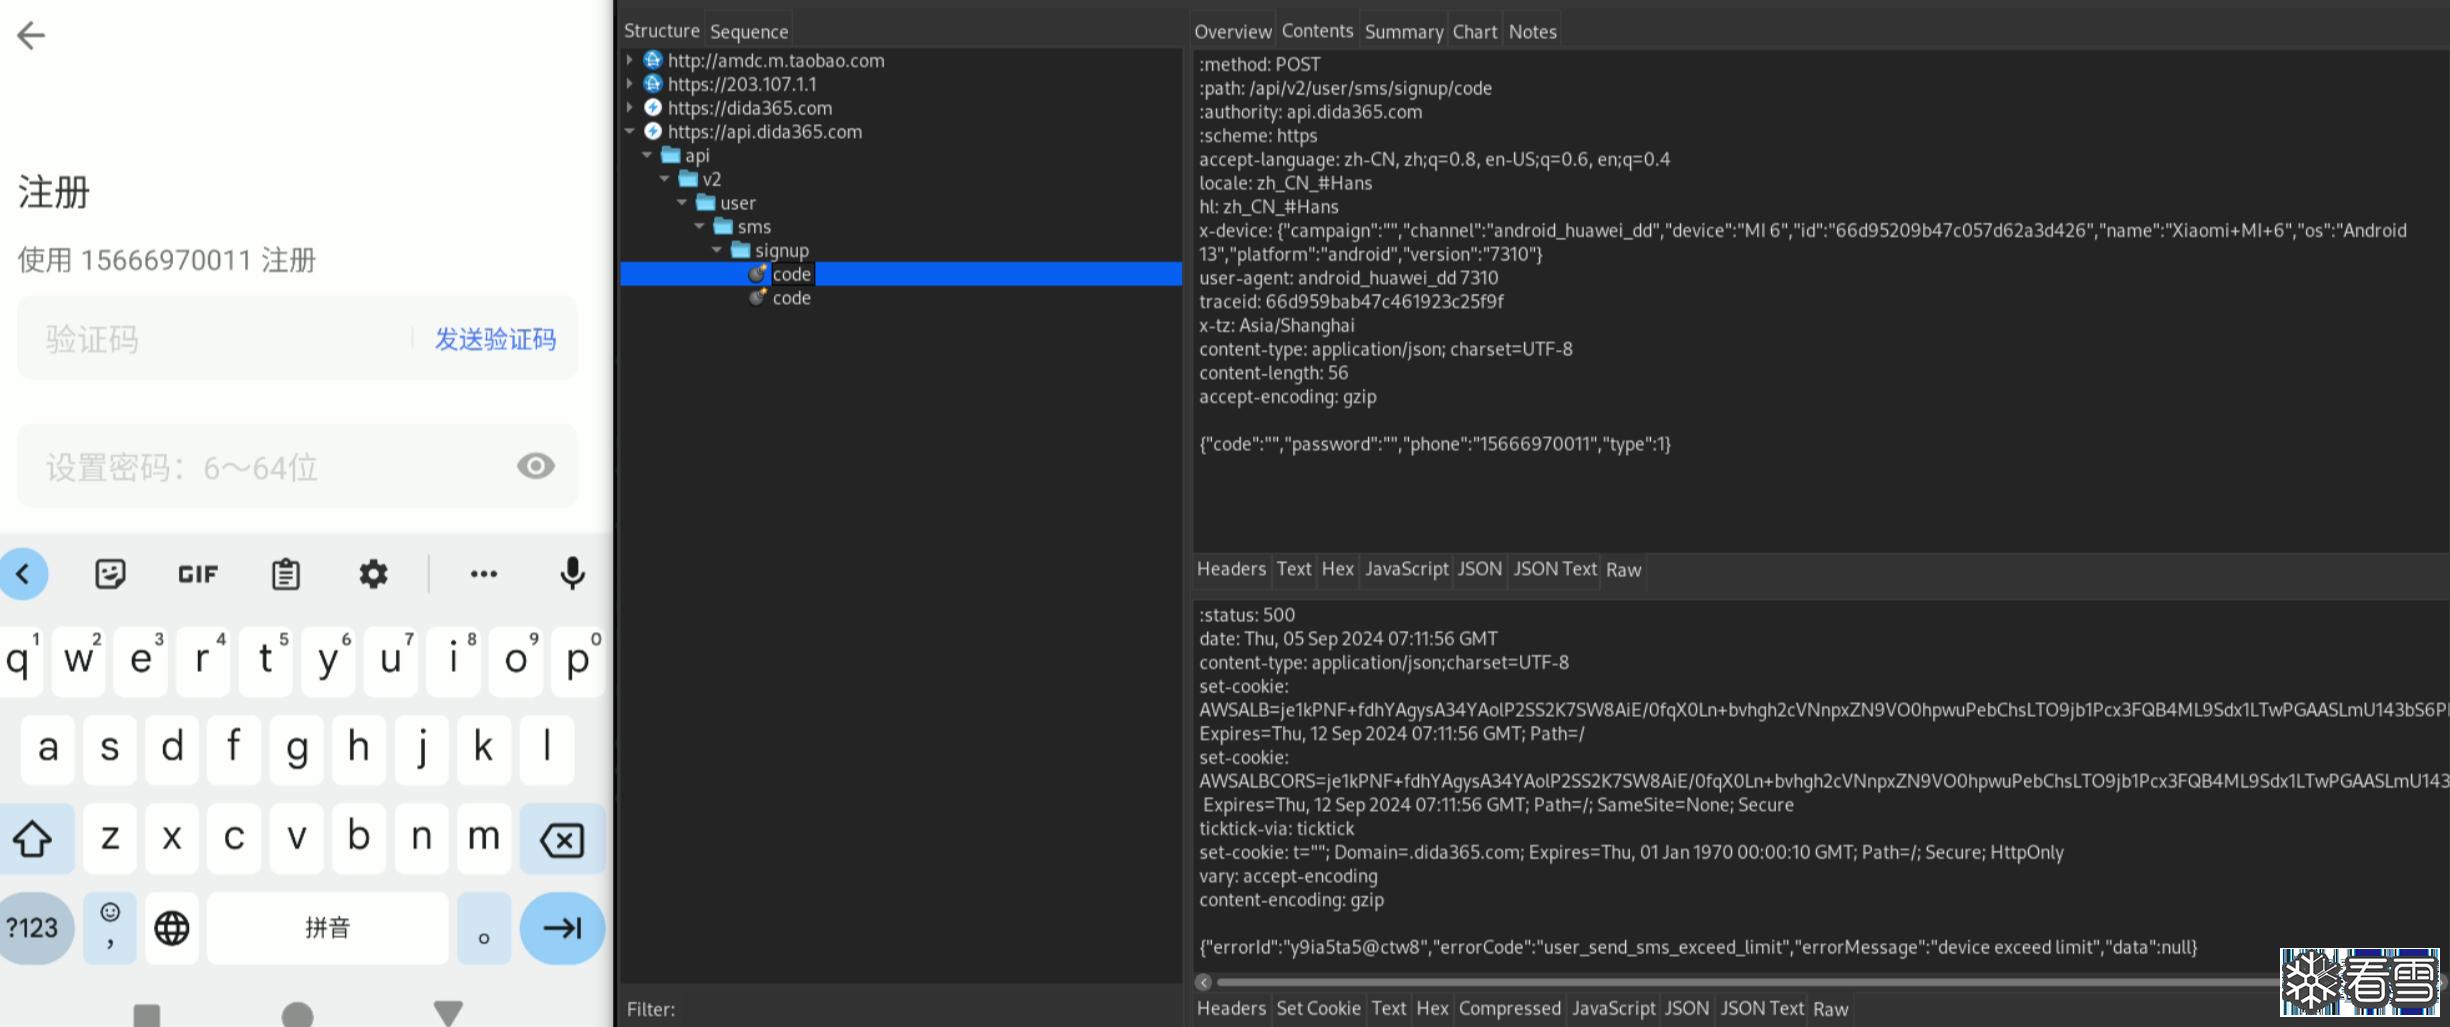This screenshot has height=1027, width=2450.
Task: Open the response JSON Text tab
Action: (1761, 1008)
